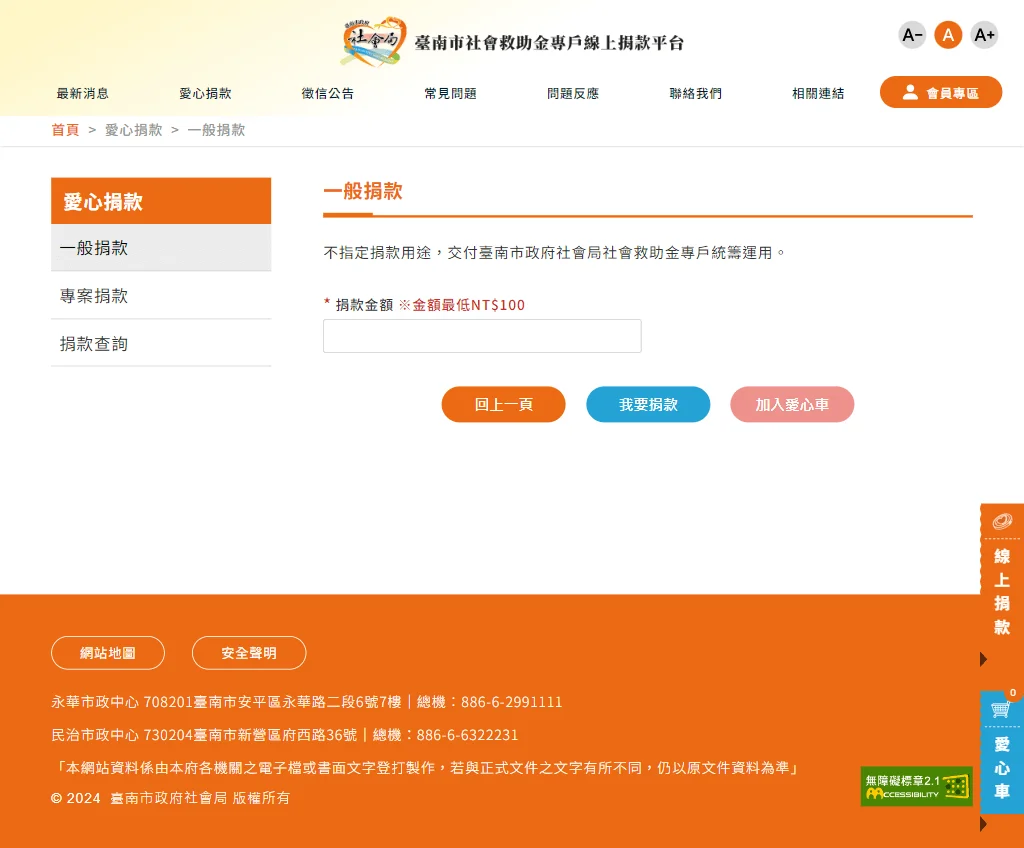Click the ※金額最低NT$100 note

[462, 305]
